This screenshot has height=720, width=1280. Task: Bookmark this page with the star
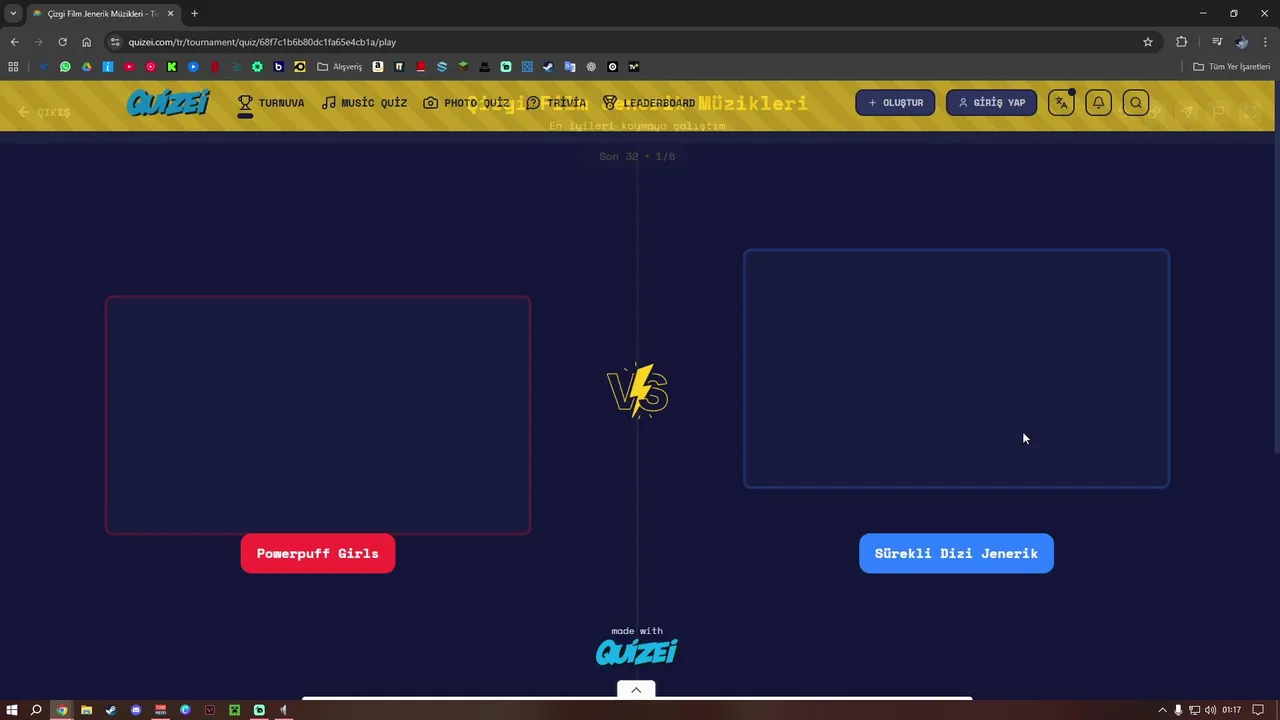(1148, 42)
